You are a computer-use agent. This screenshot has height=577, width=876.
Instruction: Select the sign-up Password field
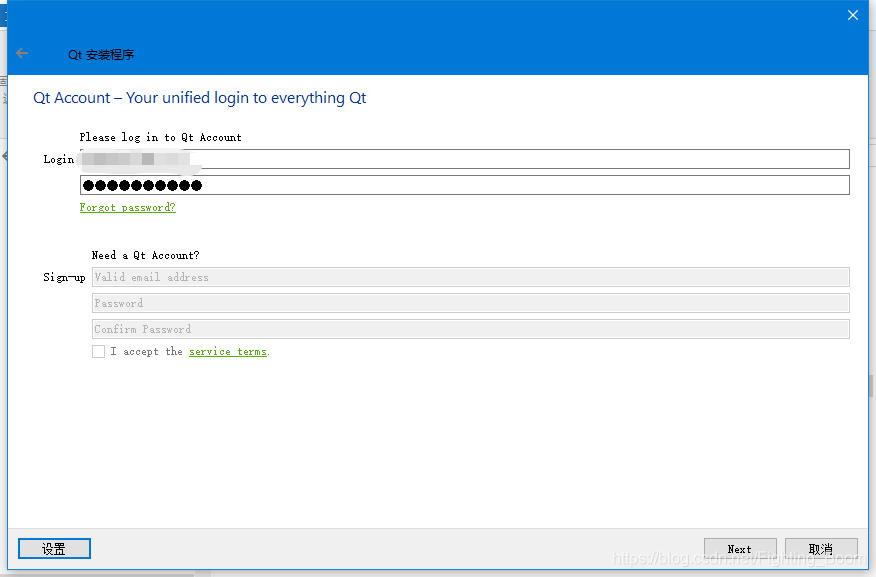[x=471, y=303]
